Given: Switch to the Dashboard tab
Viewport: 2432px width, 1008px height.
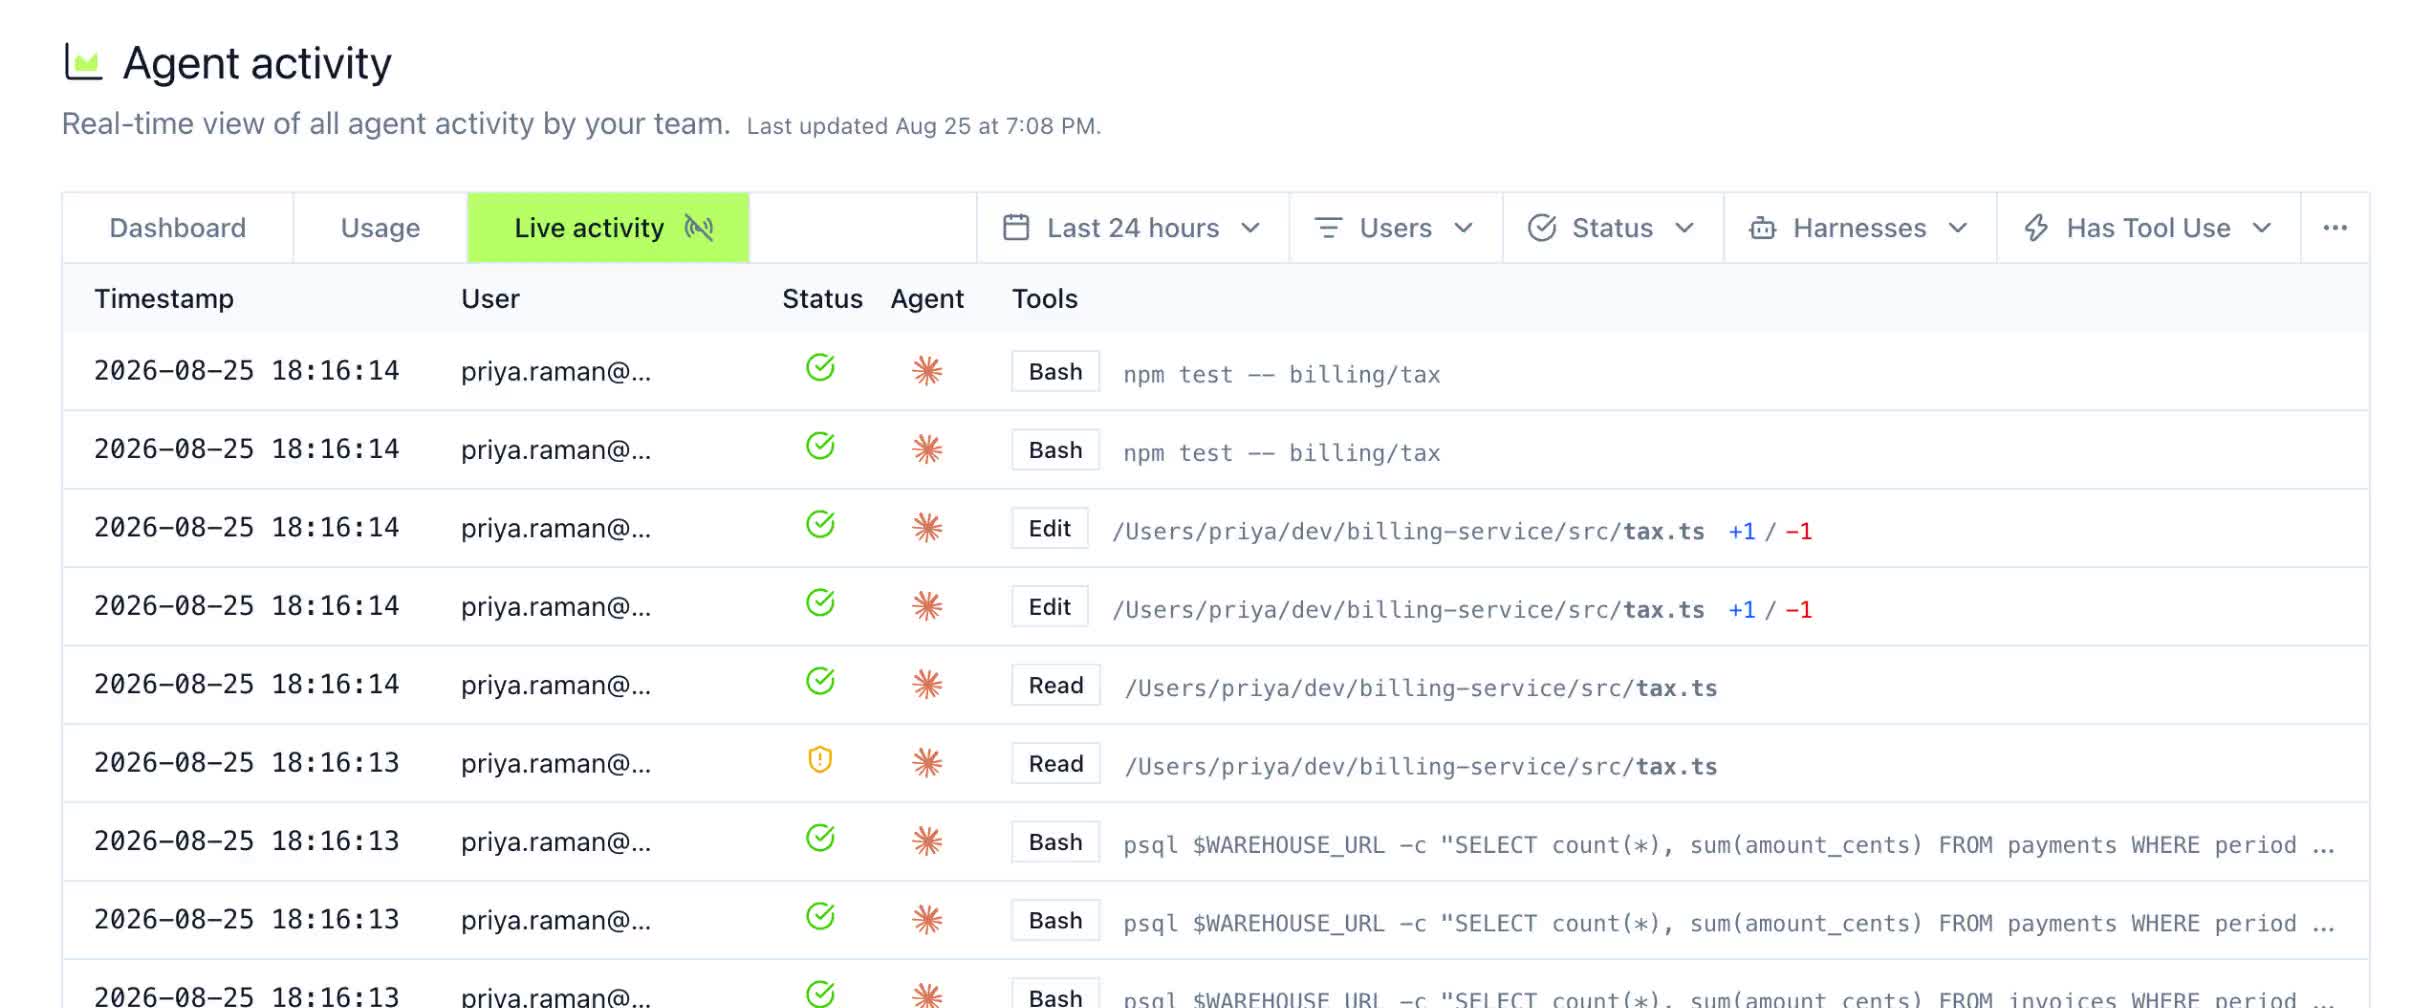Looking at the screenshot, I should tap(178, 228).
